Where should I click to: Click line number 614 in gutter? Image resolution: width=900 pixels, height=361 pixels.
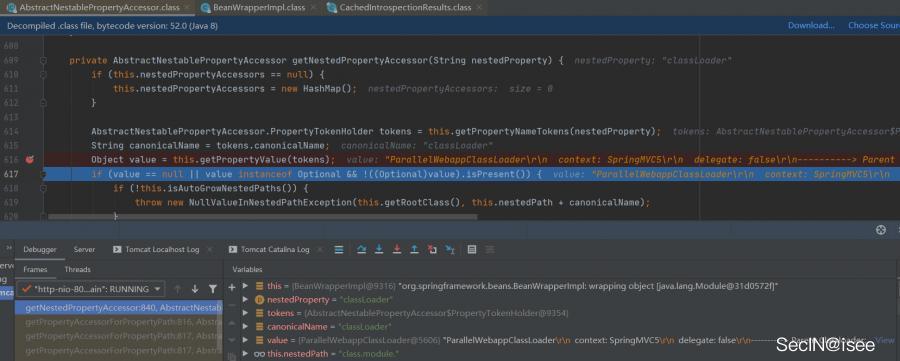click(x=11, y=131)
